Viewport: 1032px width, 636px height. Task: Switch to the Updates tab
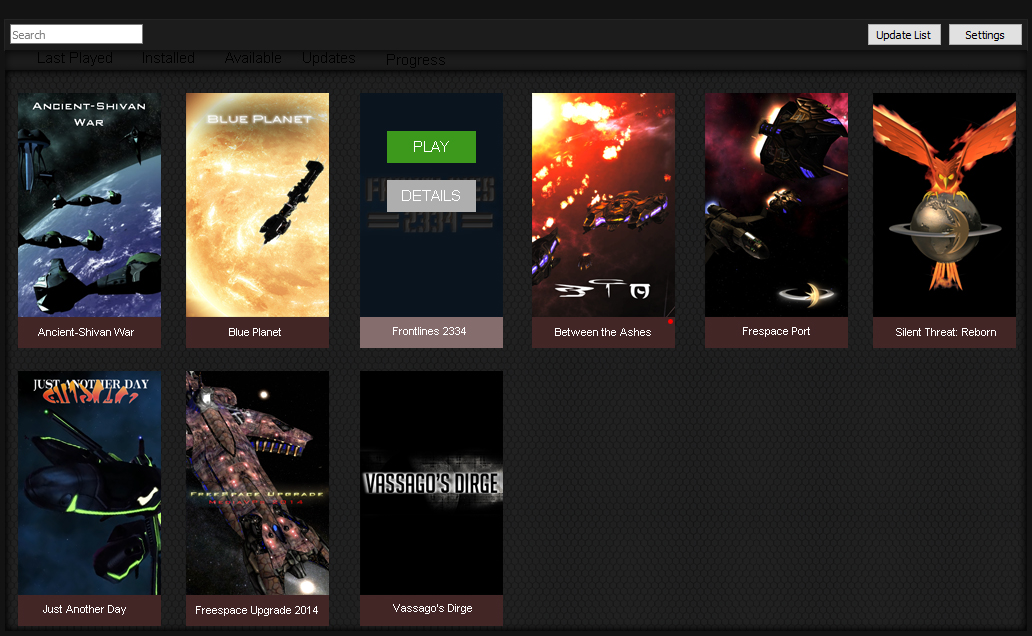point(328,58)
